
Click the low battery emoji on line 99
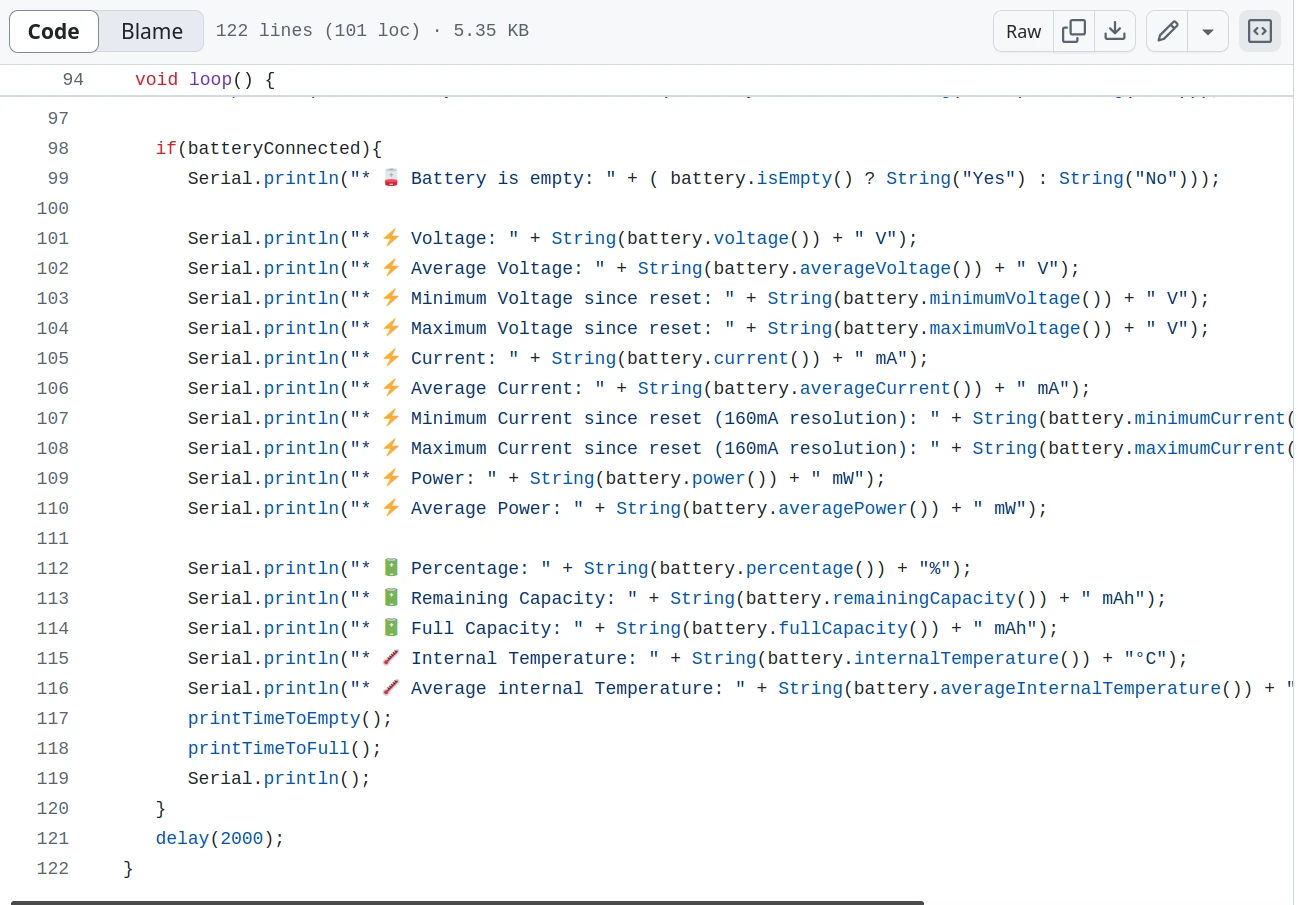(x=391, y=178)
